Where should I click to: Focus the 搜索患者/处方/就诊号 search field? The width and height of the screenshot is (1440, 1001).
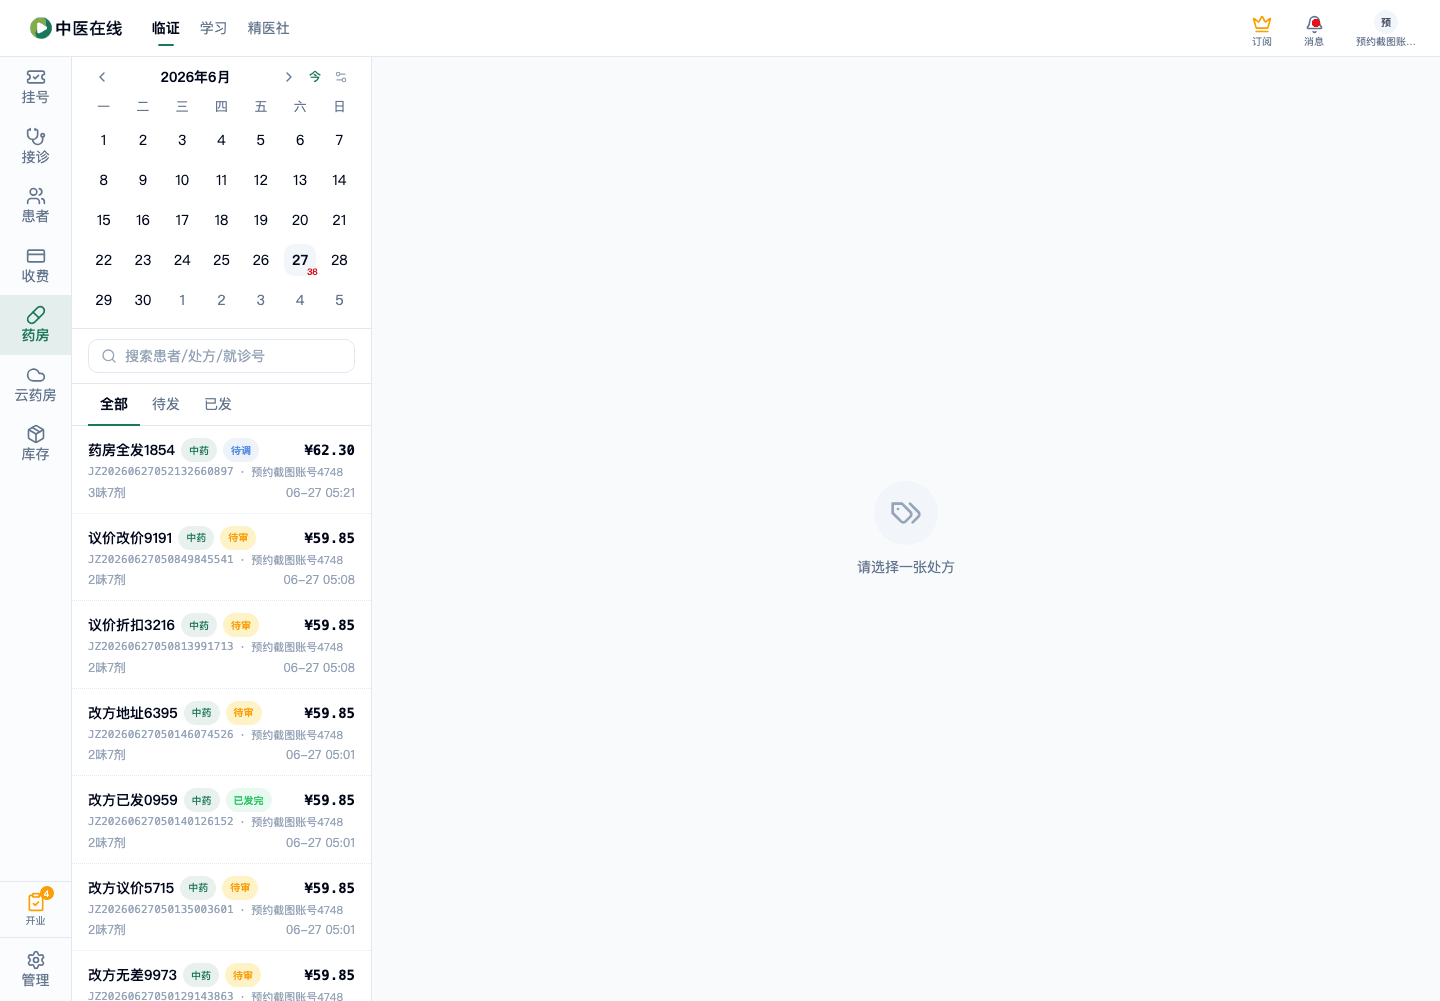221,356
